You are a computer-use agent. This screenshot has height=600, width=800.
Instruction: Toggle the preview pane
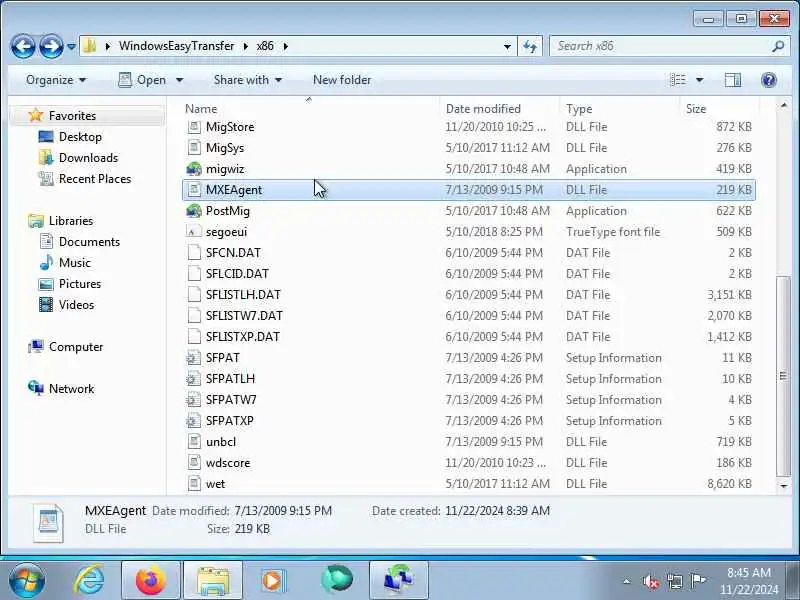click(733, 80)
